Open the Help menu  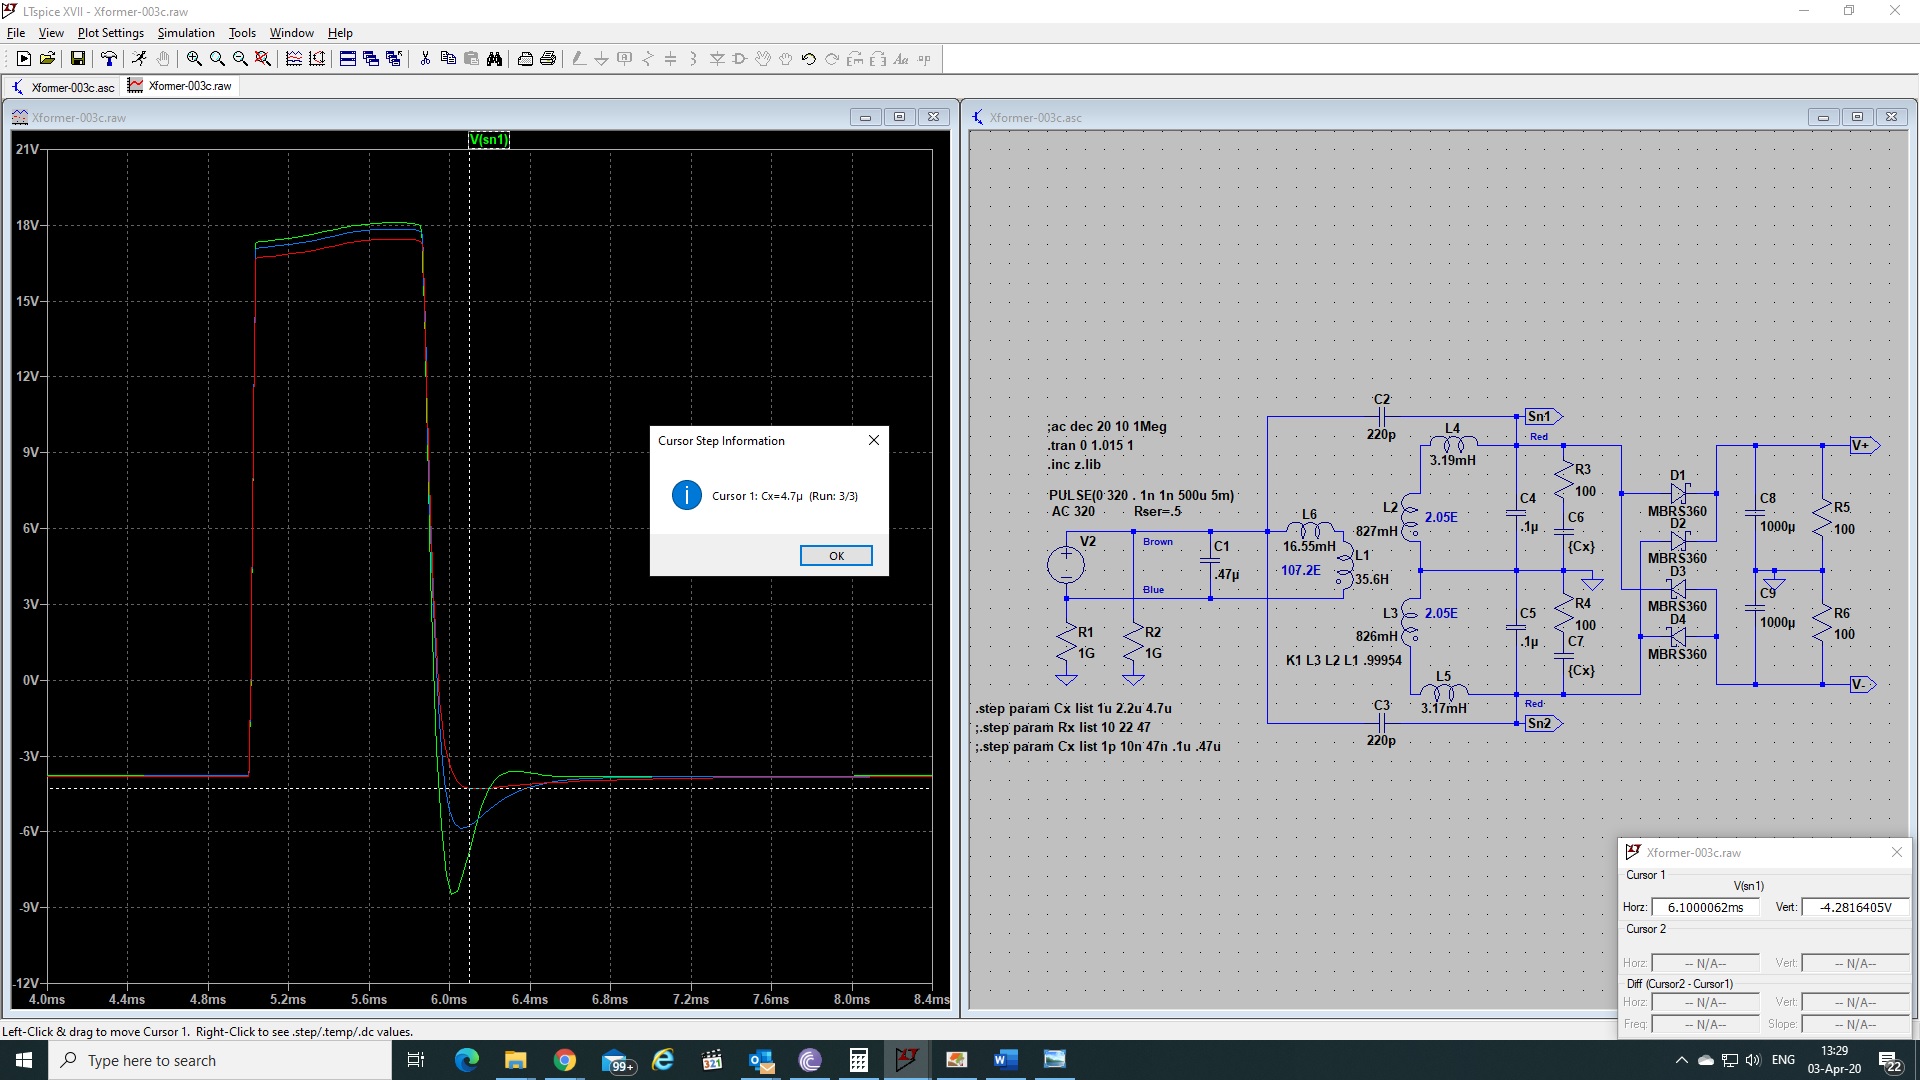(x=340, y=33)
